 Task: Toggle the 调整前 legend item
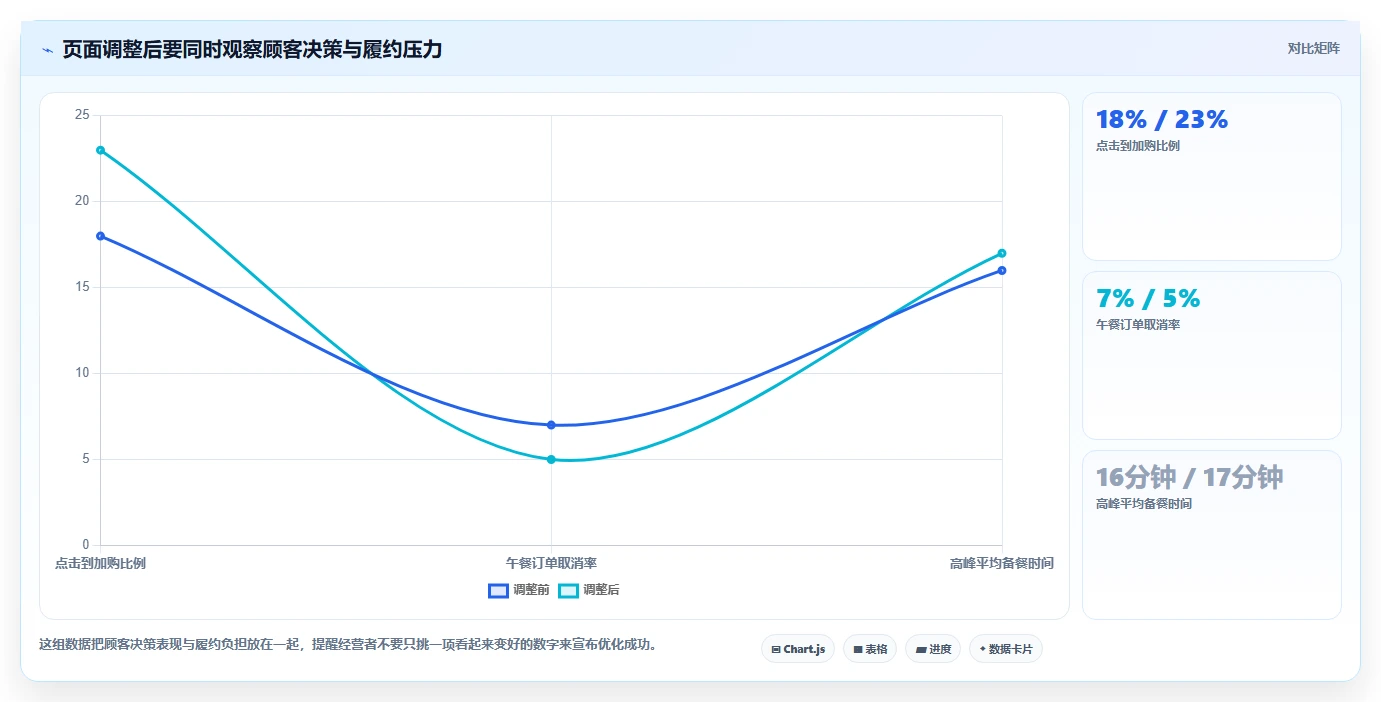click(519, 590)
